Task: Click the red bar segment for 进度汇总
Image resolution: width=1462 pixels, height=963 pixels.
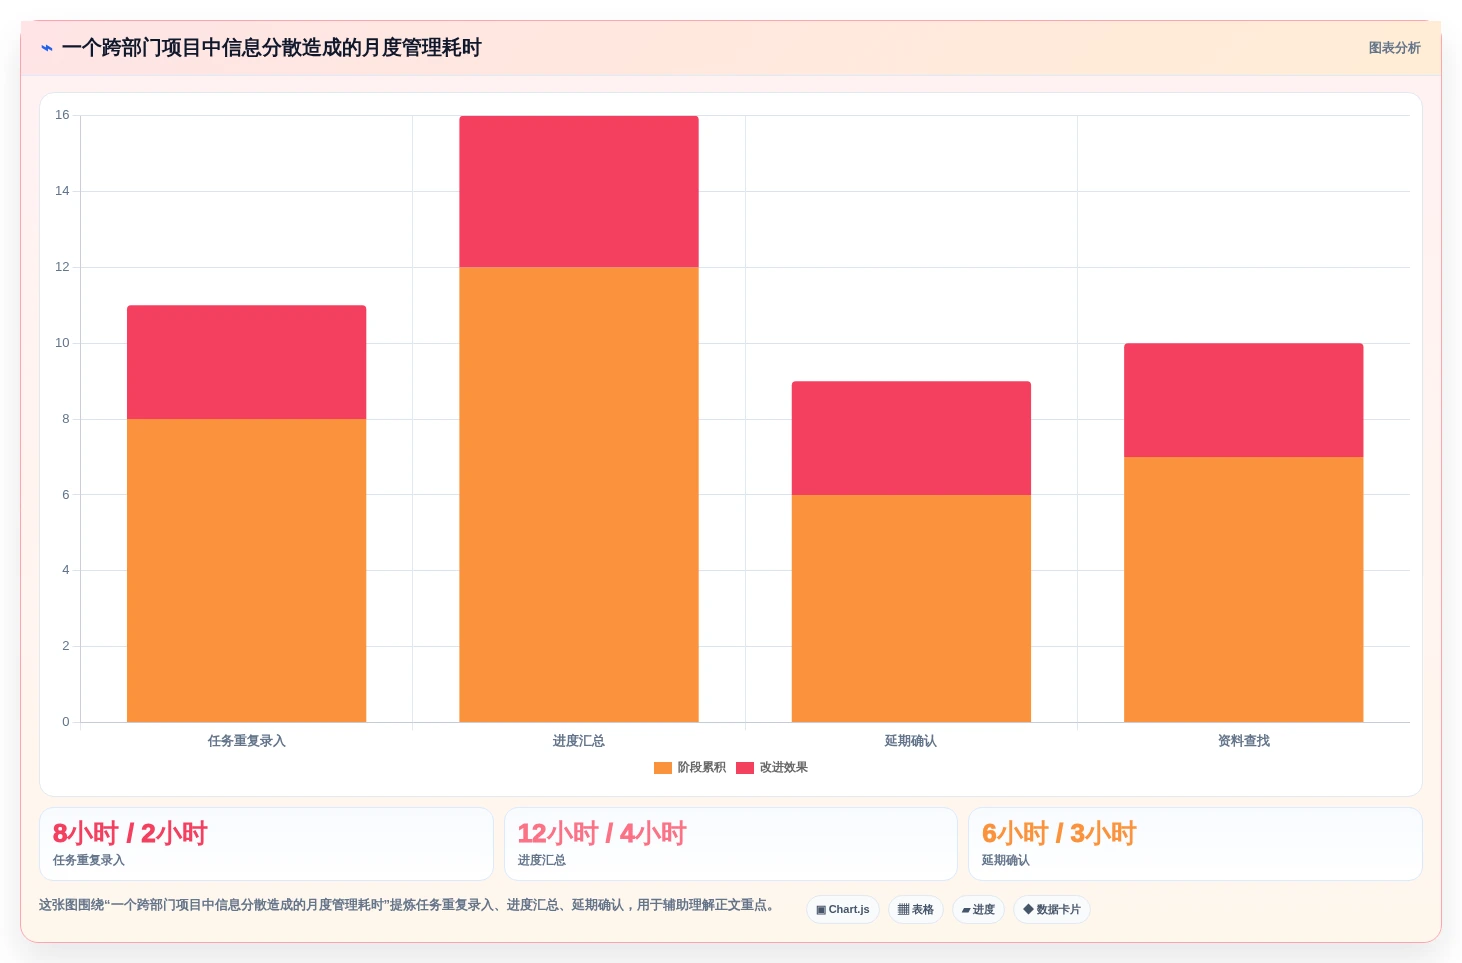Action: click(x=579, y=191)
